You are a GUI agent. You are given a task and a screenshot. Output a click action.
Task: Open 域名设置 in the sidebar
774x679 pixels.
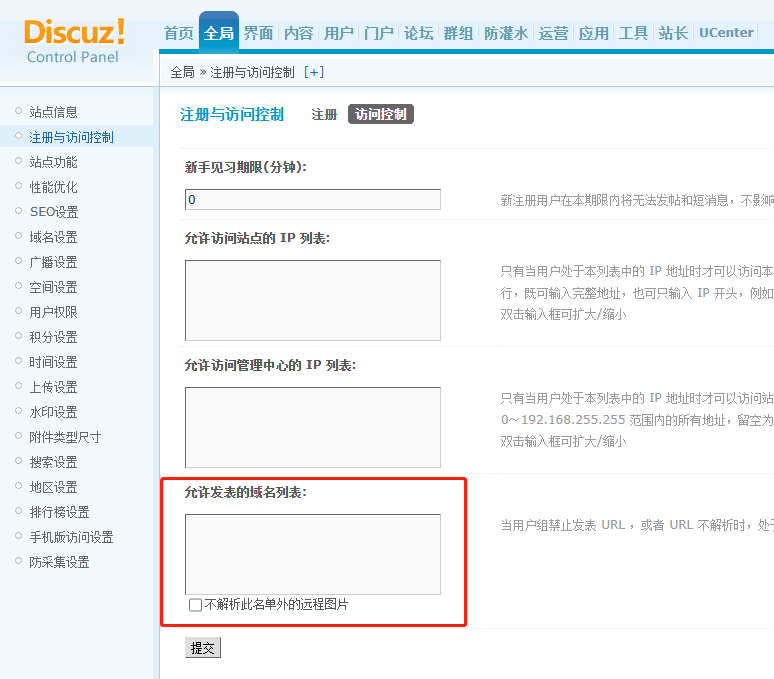tap(53, 237)
